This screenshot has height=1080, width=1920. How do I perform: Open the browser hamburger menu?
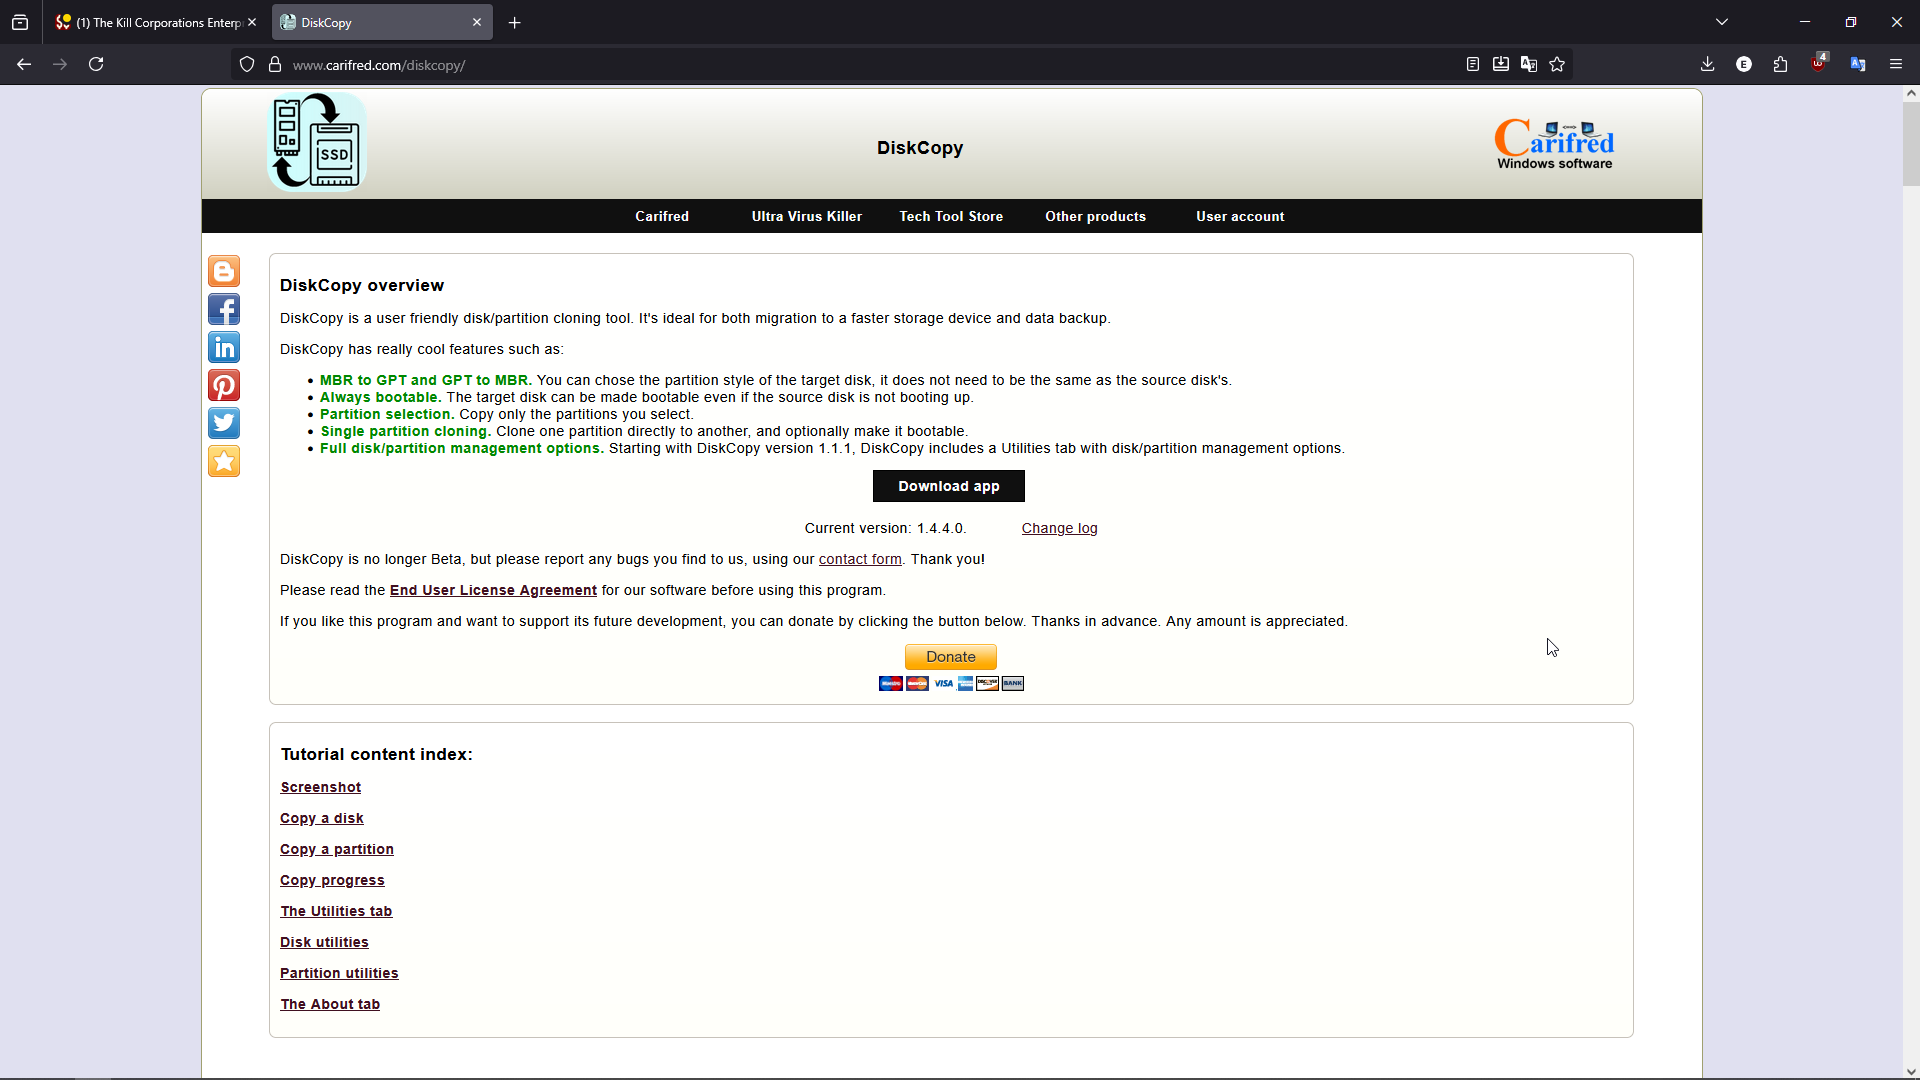point(1896,65)
